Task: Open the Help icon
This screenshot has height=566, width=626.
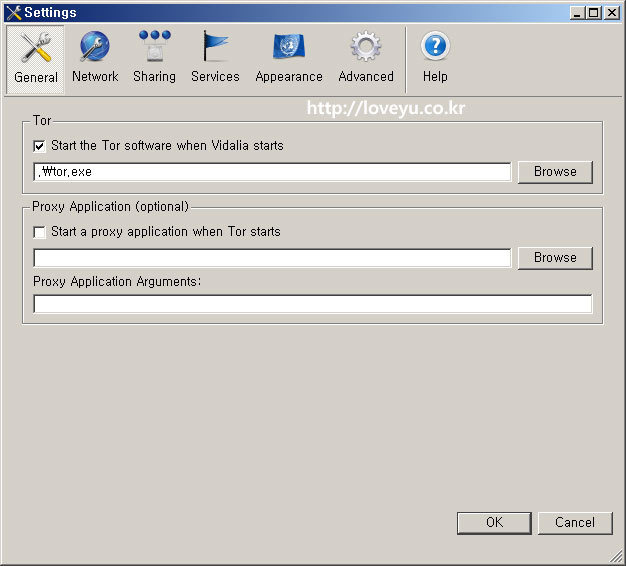Action: [435, 59]
